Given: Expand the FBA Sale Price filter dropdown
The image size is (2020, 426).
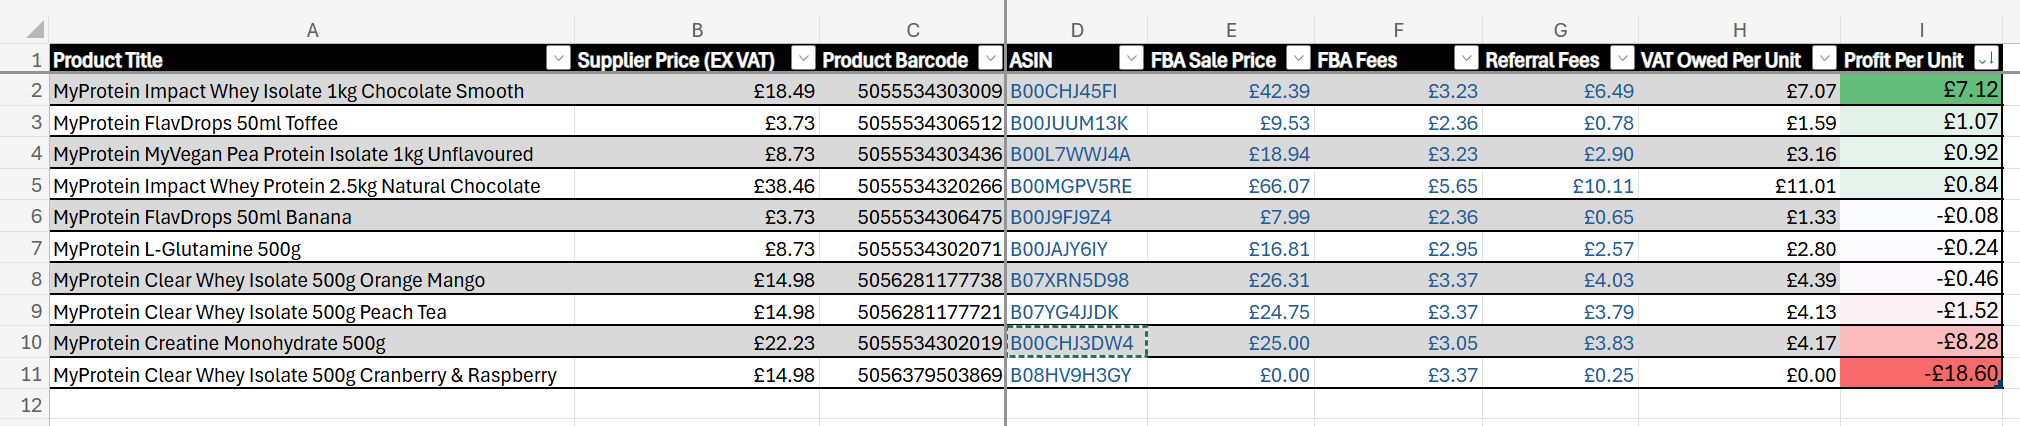Looking at the screenshot, I should [1298, 59].
